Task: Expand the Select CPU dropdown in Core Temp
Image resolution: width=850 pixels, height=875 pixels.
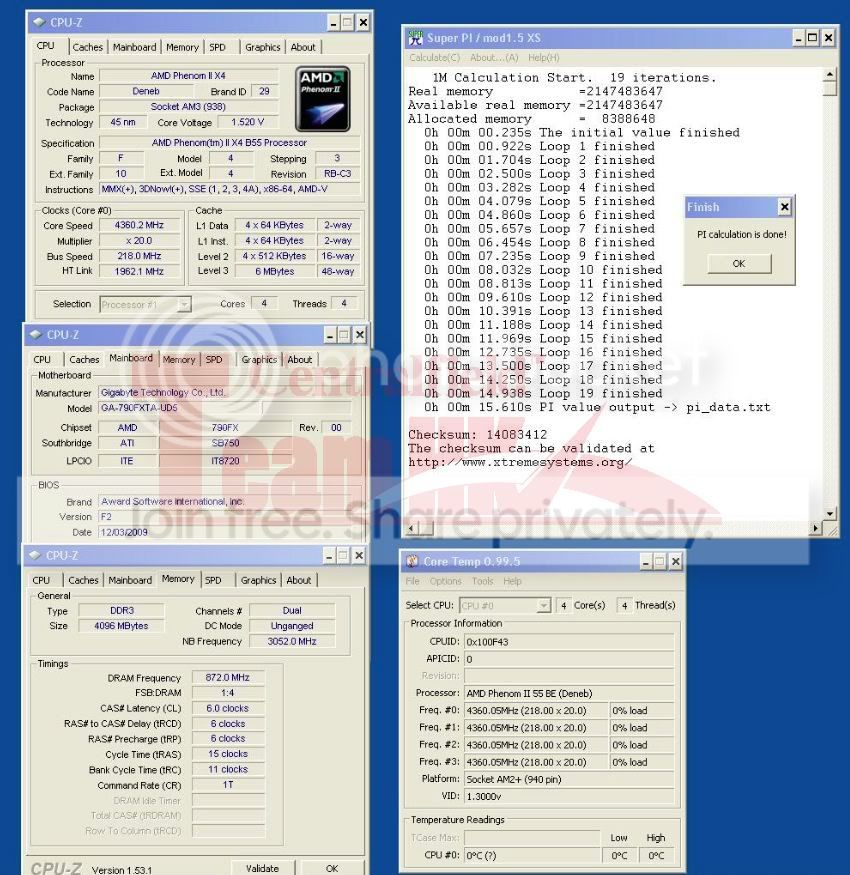Action: tap(543, 605)
